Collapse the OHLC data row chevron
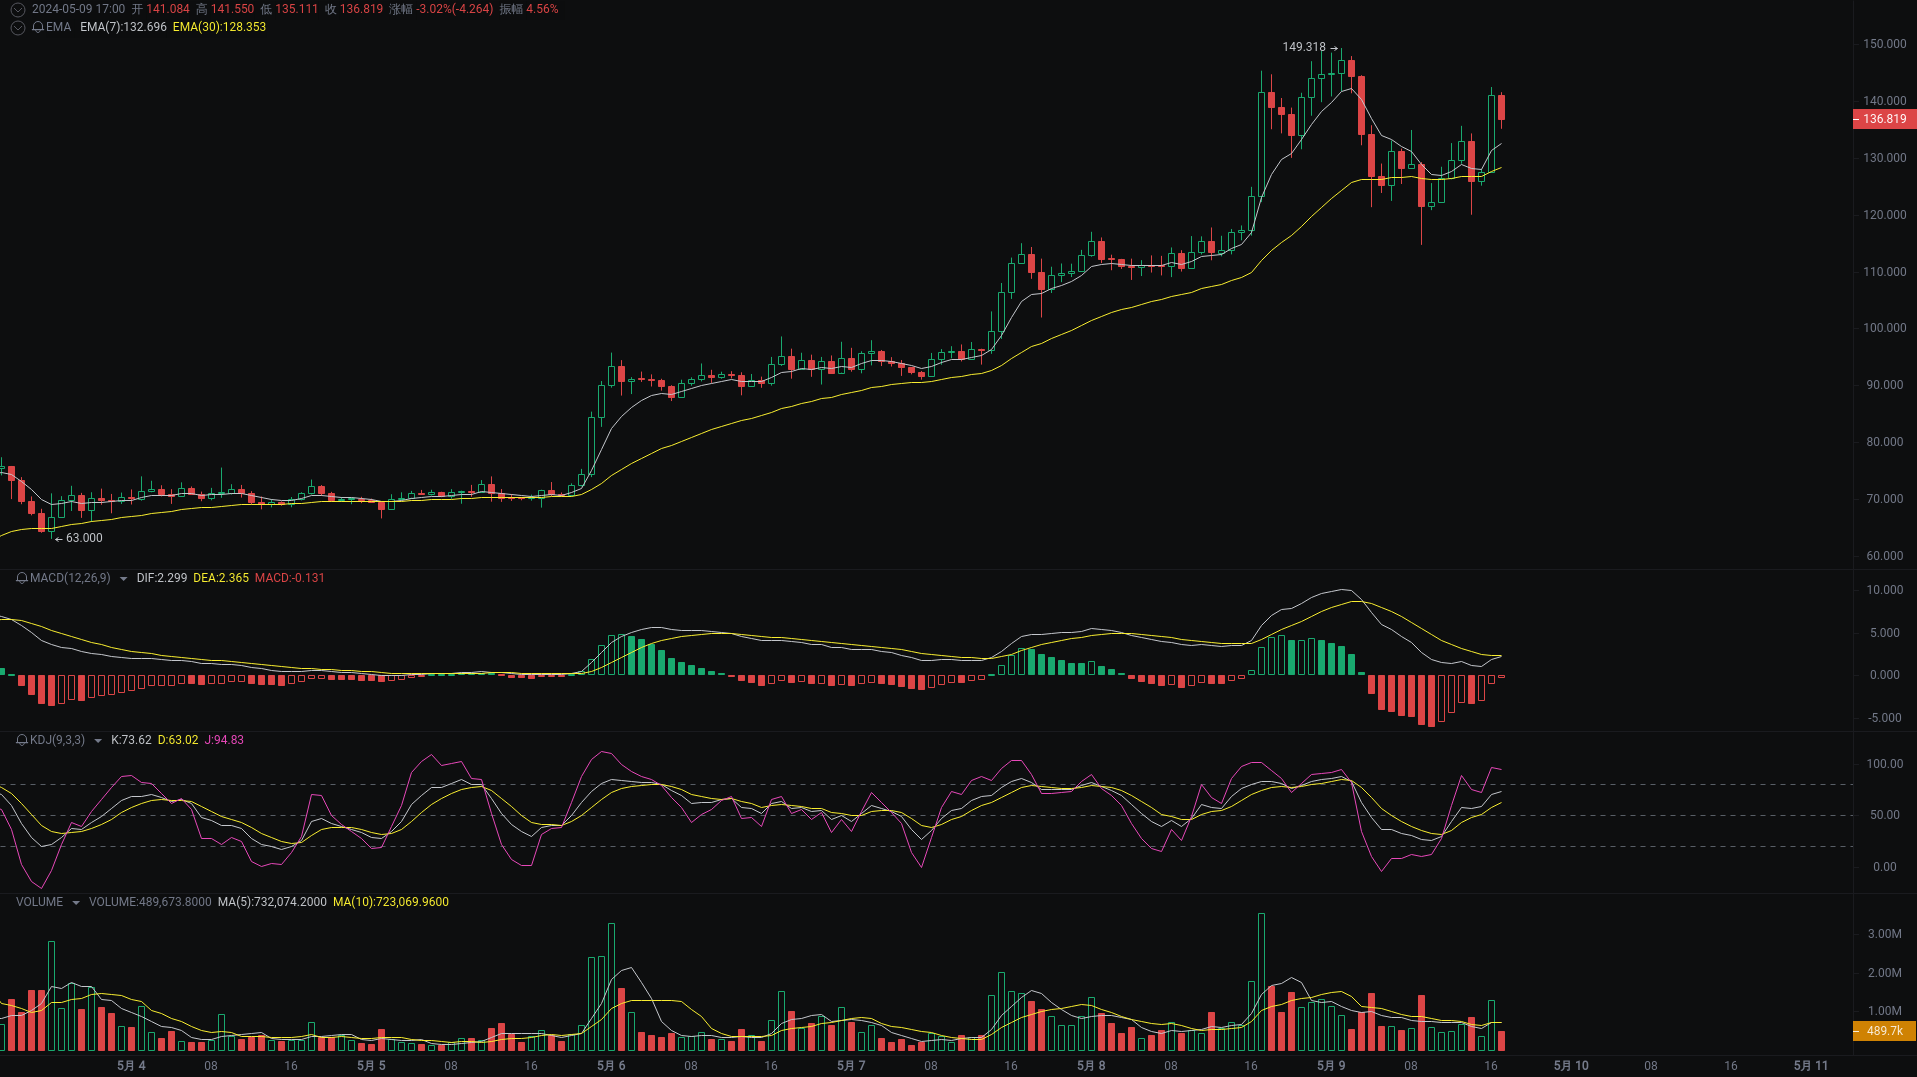Screen dimensions: 1917x1077 17,9
